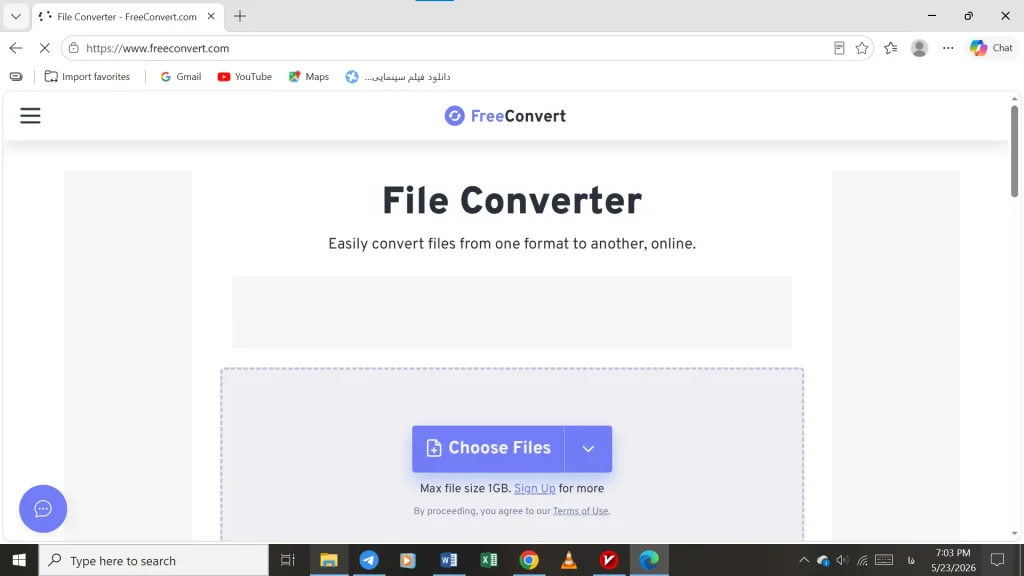Open Excel from the taskbar
This screenshot has width=1024, height=576.
click(x=488, y=560)
